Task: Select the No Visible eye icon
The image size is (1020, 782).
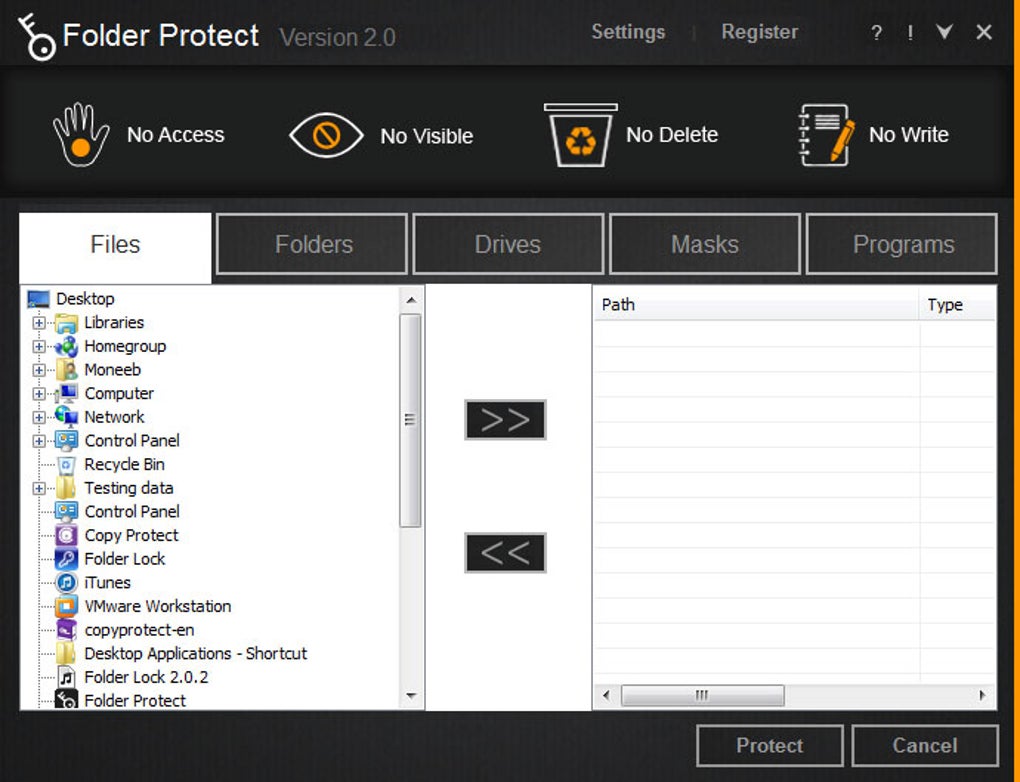Action: pos(326,135)
